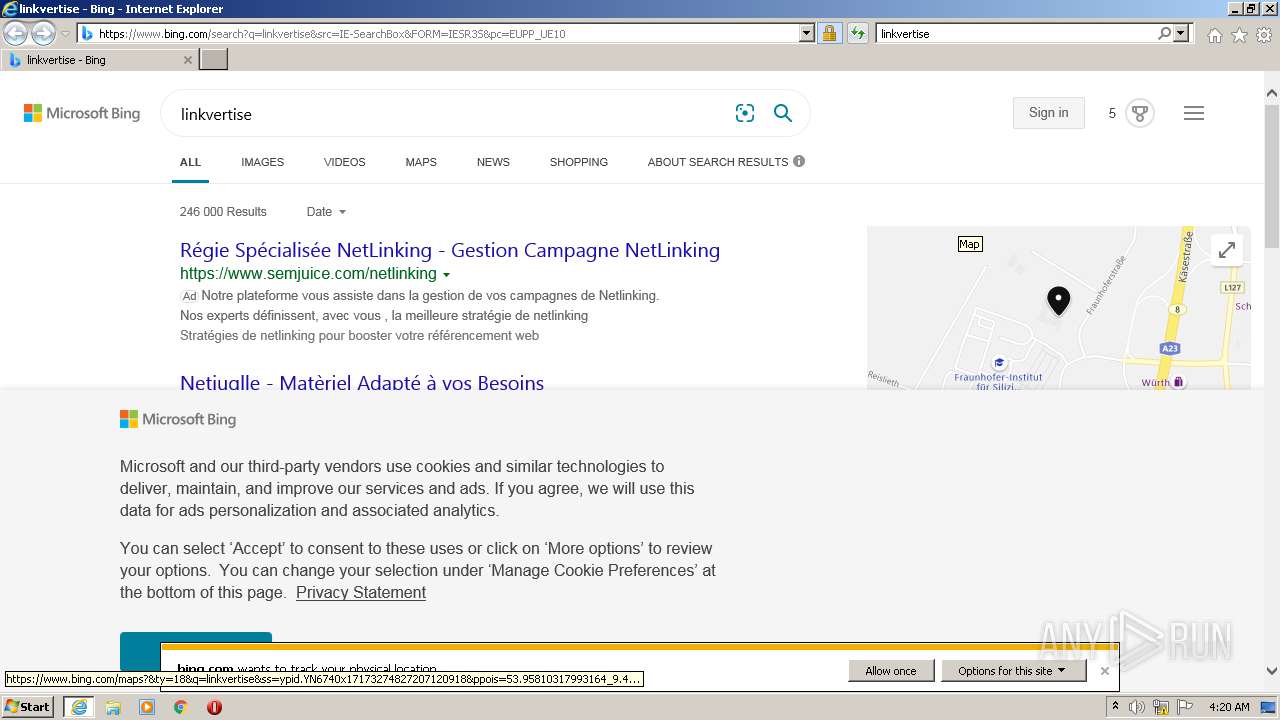Switch to the NEWS tab
The height and width of the screenshot is (720, 1280).
point(493,162)
